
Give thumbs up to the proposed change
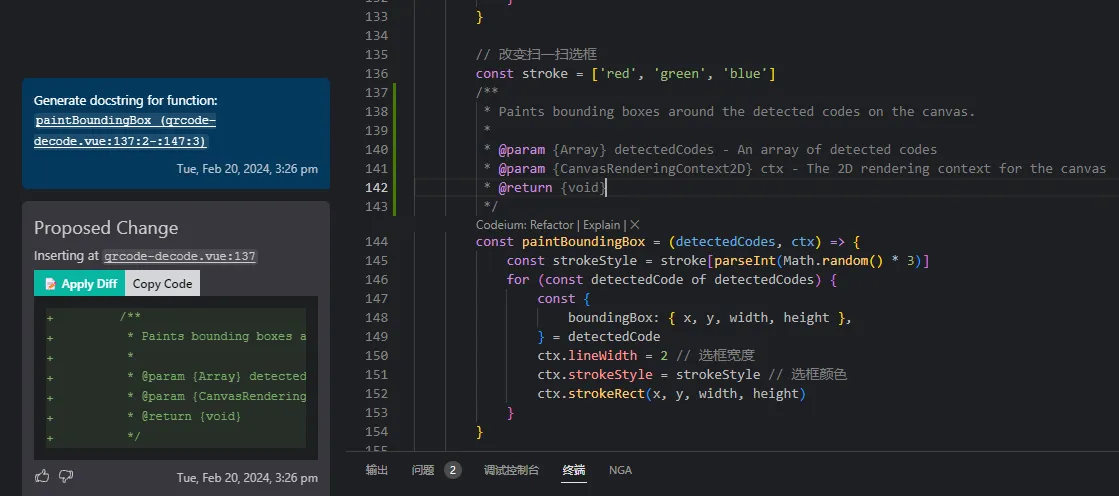pyautogui.click(x=42, y=476)
